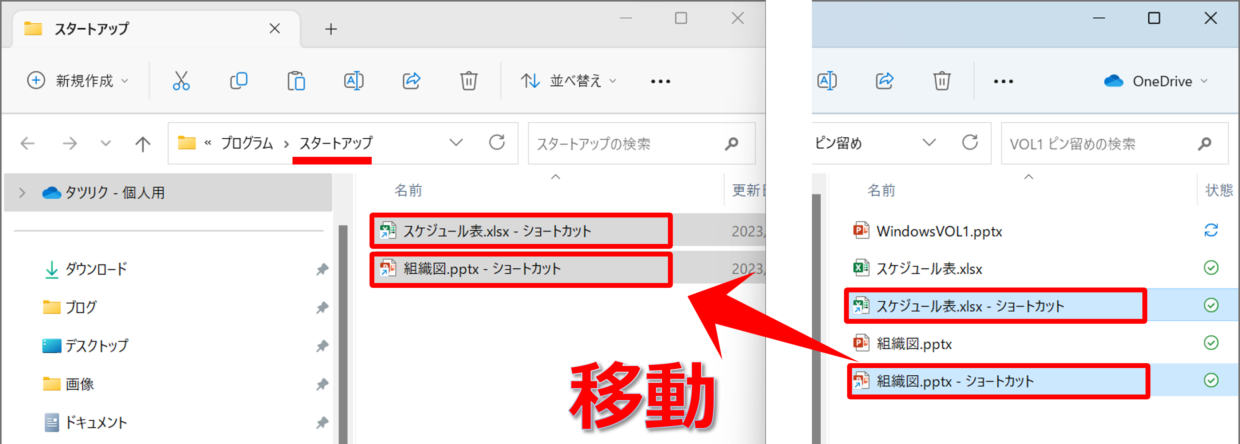Open the 新規作成 dropdown menu

click(x=78, y=81)
